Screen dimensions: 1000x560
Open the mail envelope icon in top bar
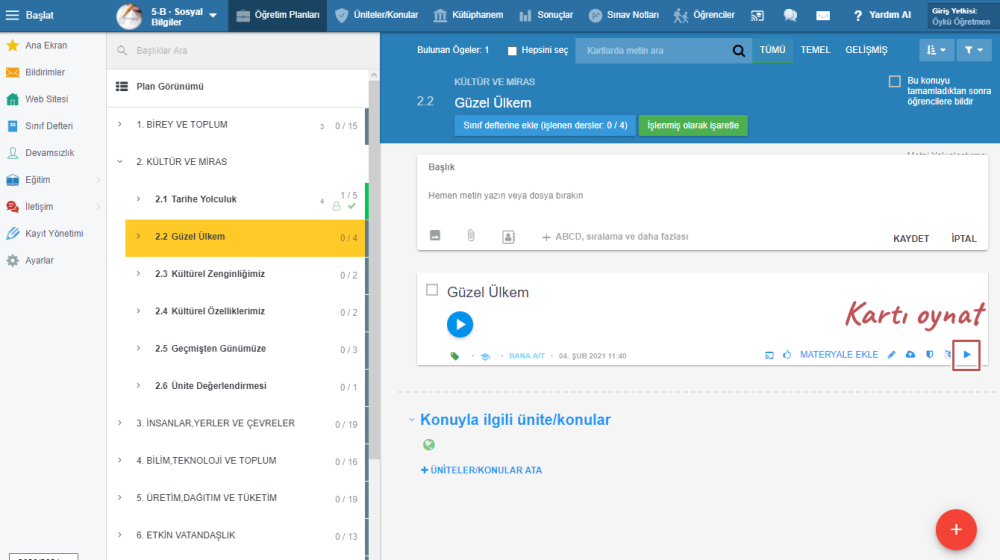tap(823, 15)
